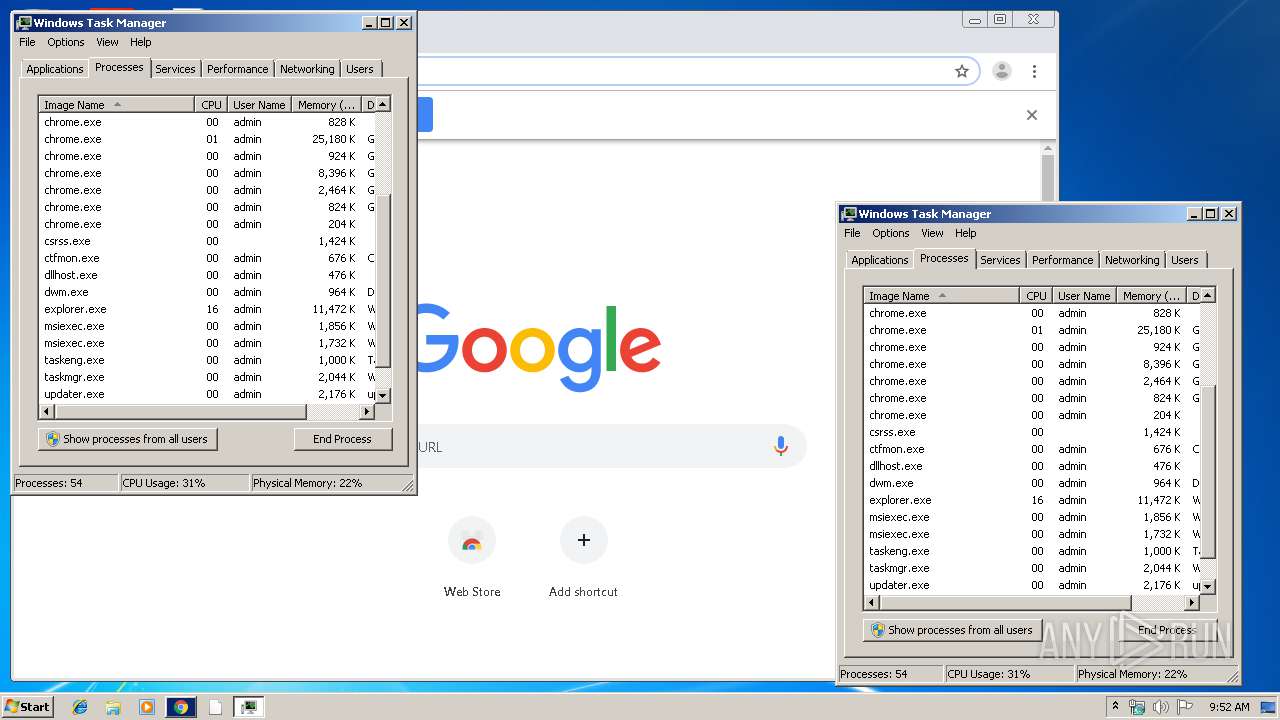
Task: Select updater.exe row in right Task Manager
Action: [1033, 585]
